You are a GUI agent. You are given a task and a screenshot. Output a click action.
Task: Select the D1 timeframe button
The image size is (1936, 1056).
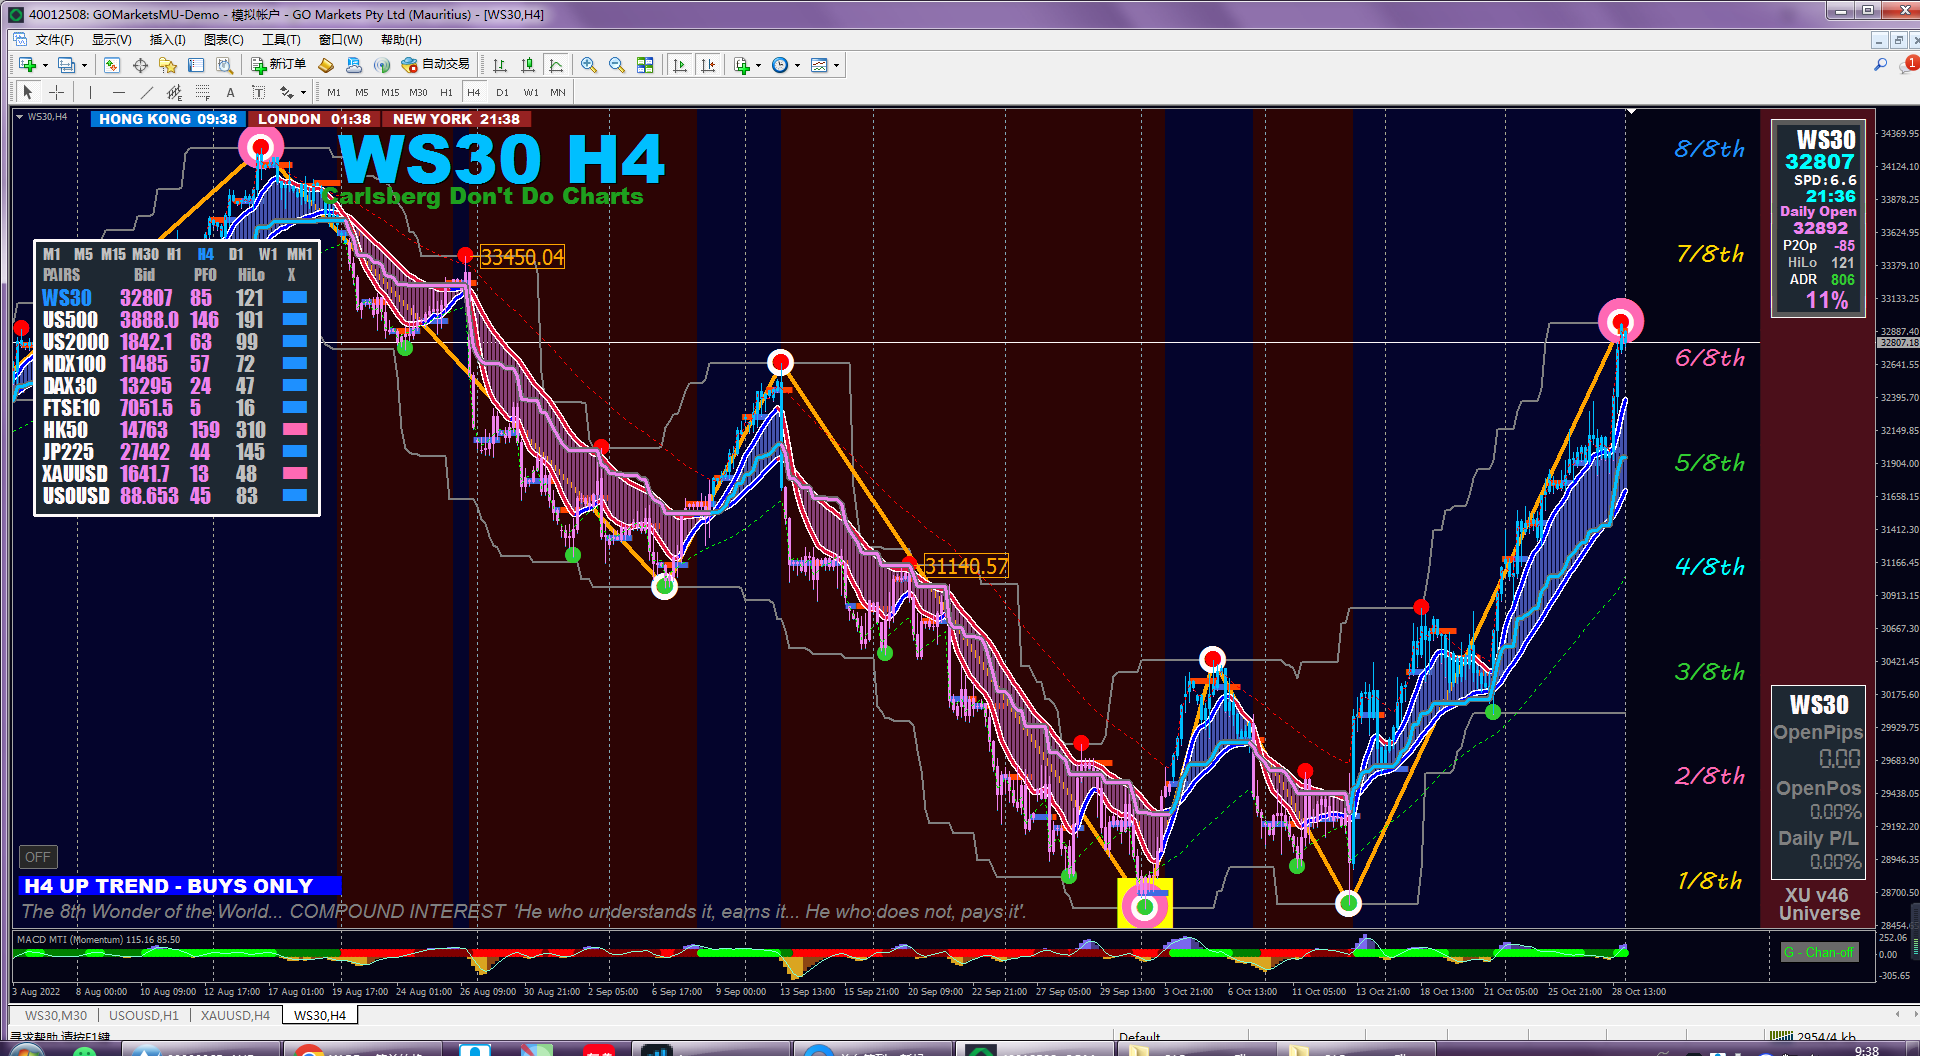(502, 92)
